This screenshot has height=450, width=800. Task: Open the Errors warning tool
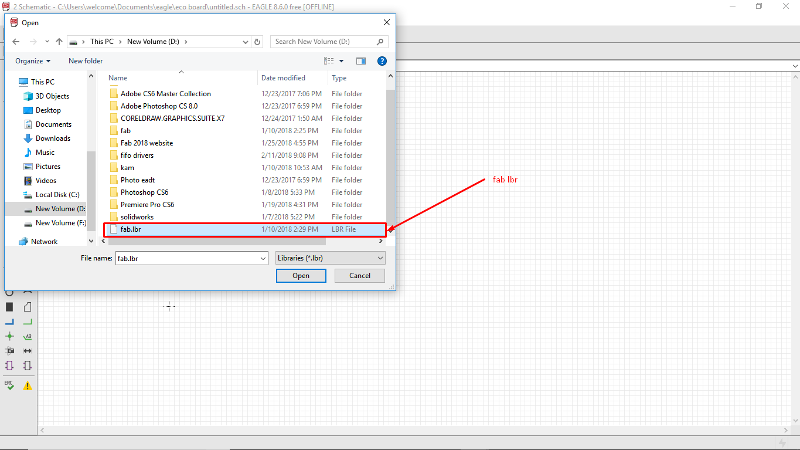click(x=28, y=386)
